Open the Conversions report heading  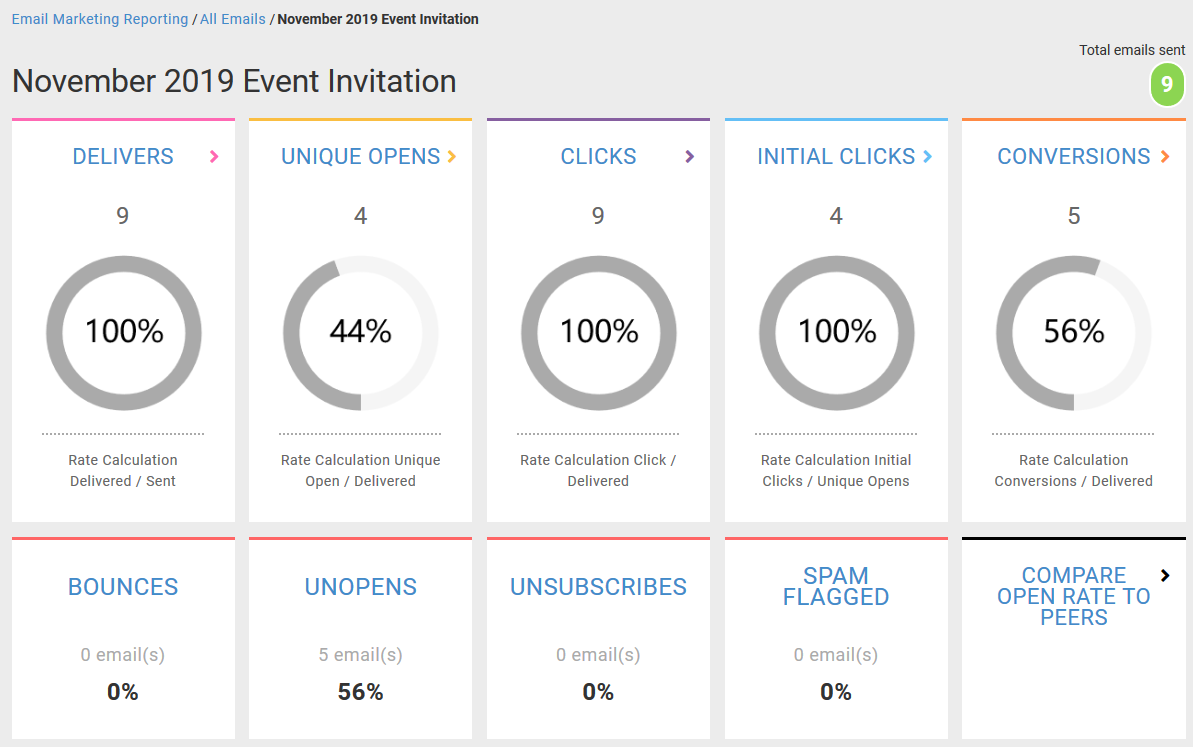[1073, 157]
